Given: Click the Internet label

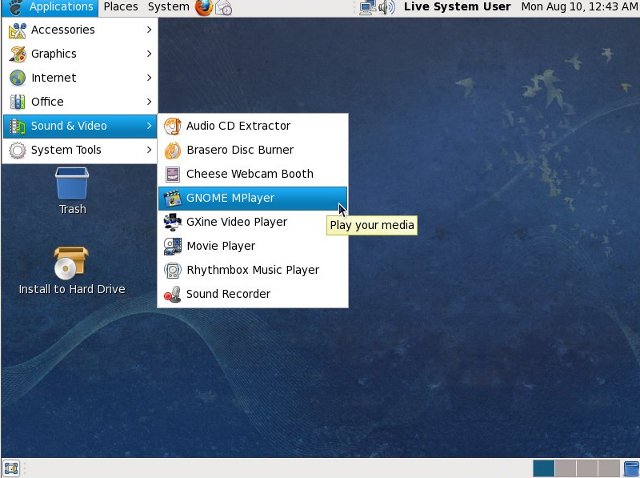Looking at the screenshot, I should [54, 78].
